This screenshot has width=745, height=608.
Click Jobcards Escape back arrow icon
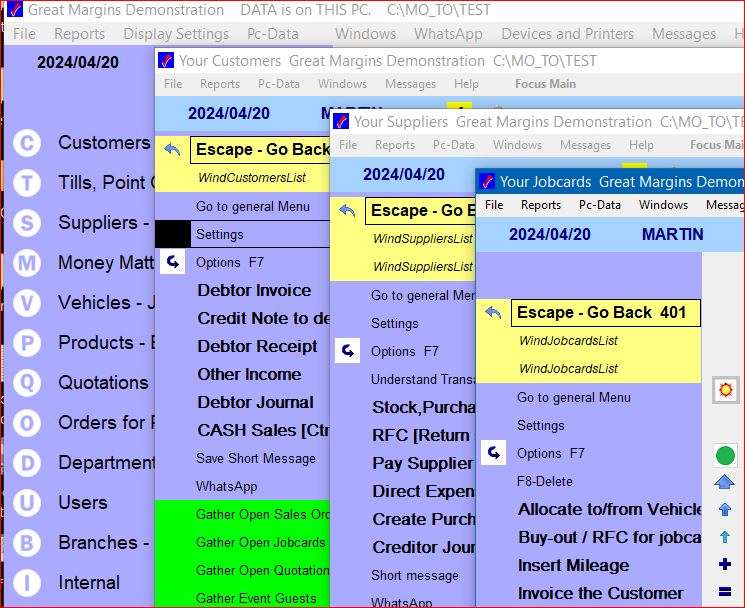493,313
